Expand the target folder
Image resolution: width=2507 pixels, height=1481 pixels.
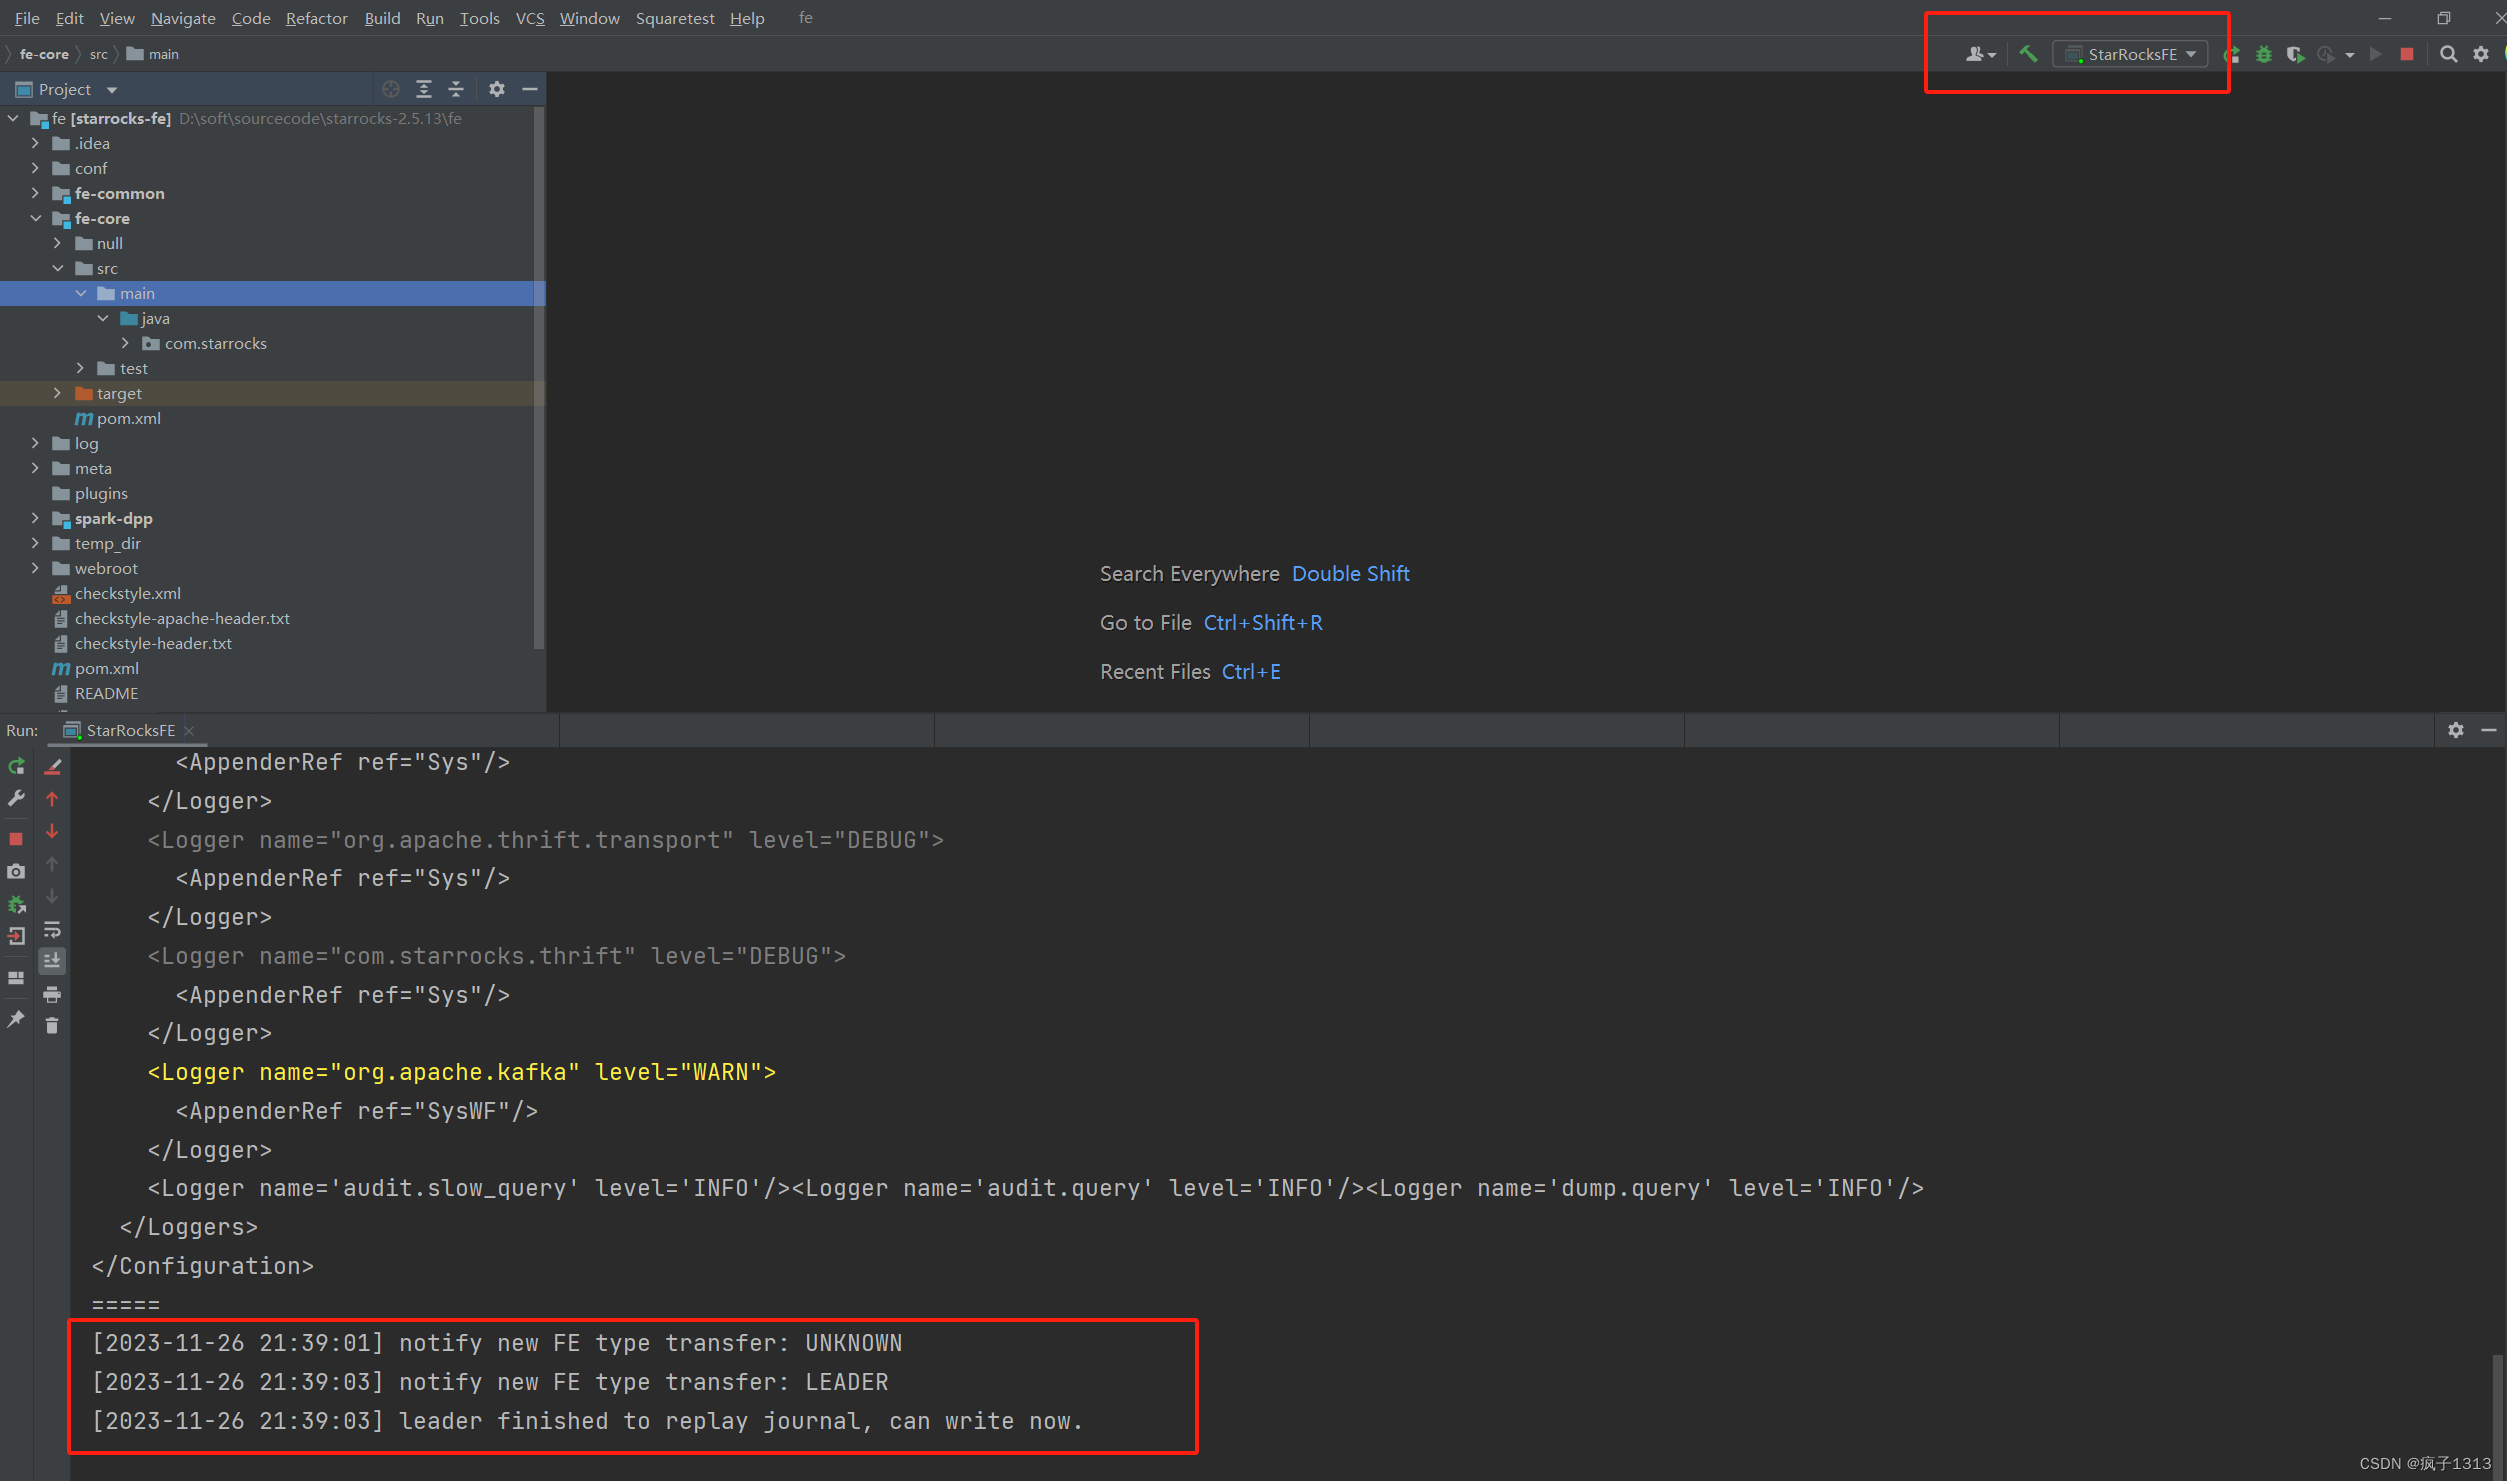[57, 393]
